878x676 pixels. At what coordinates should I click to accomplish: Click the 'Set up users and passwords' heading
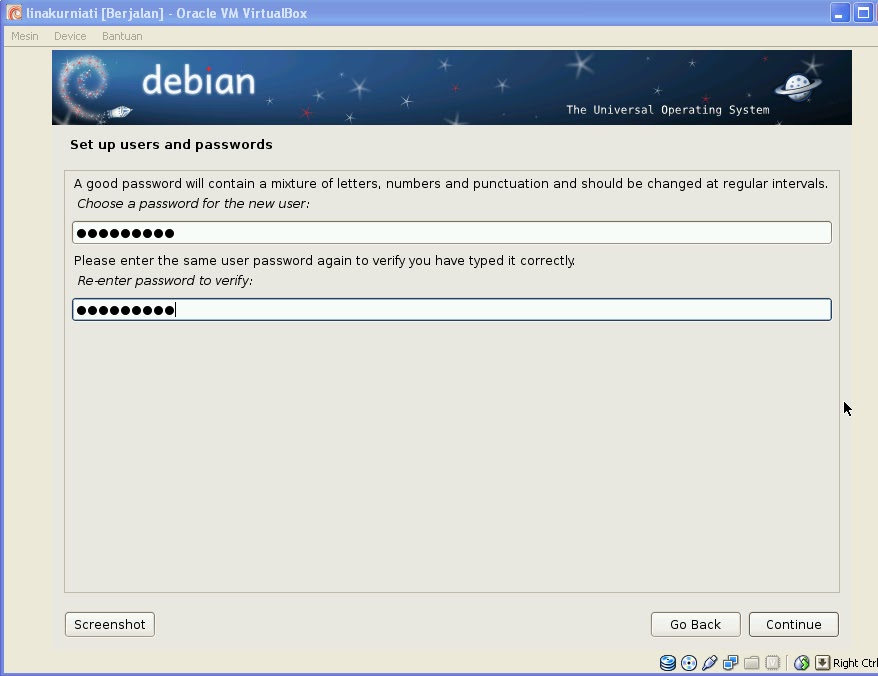(x=171, y=144)
